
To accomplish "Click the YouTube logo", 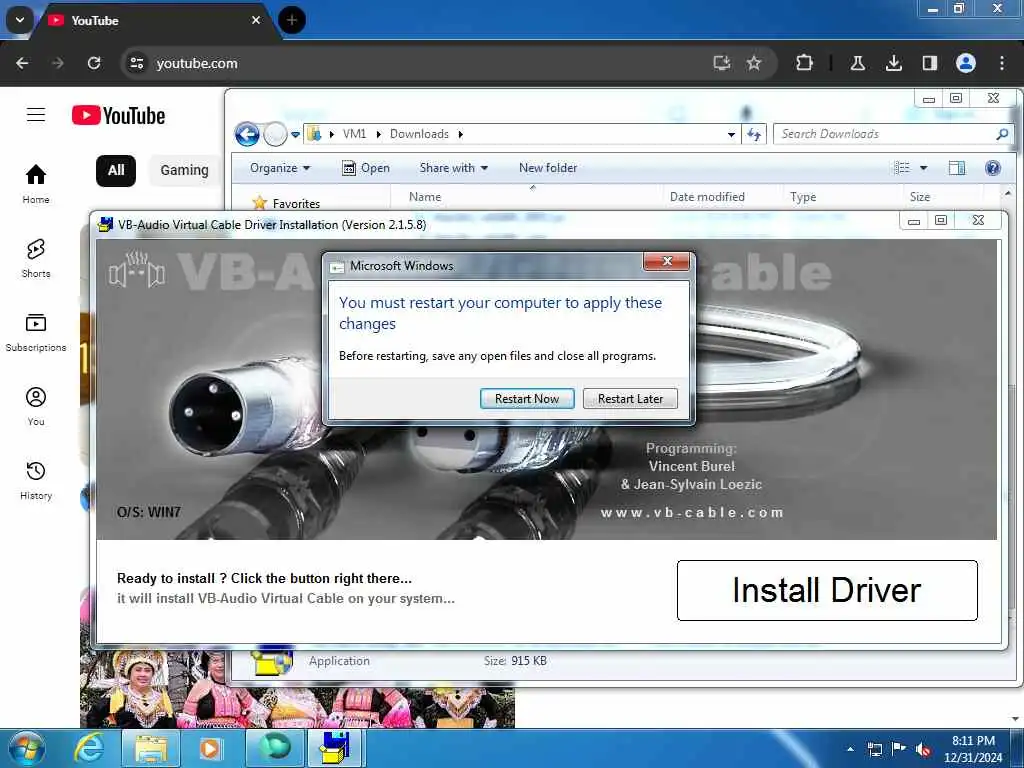I will coord(119,116).
